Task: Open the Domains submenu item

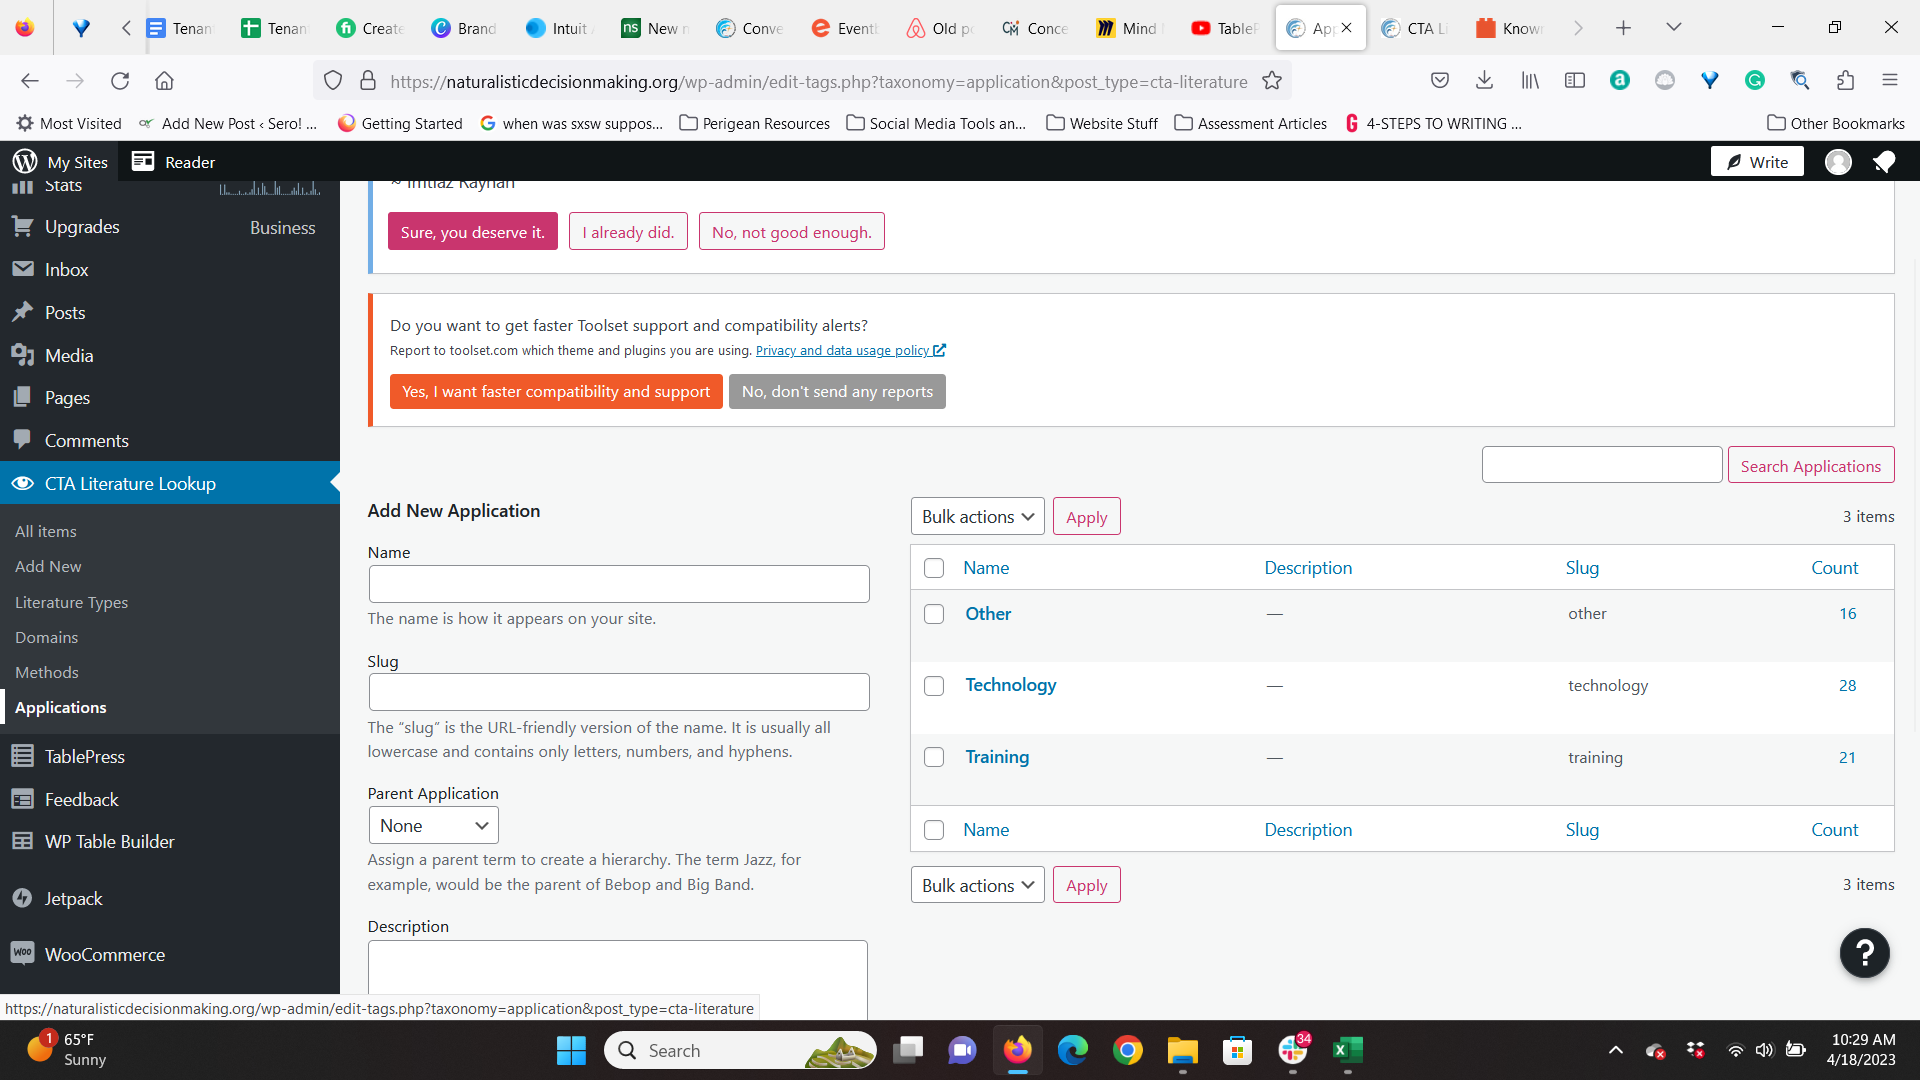Action: click(46, 637)
